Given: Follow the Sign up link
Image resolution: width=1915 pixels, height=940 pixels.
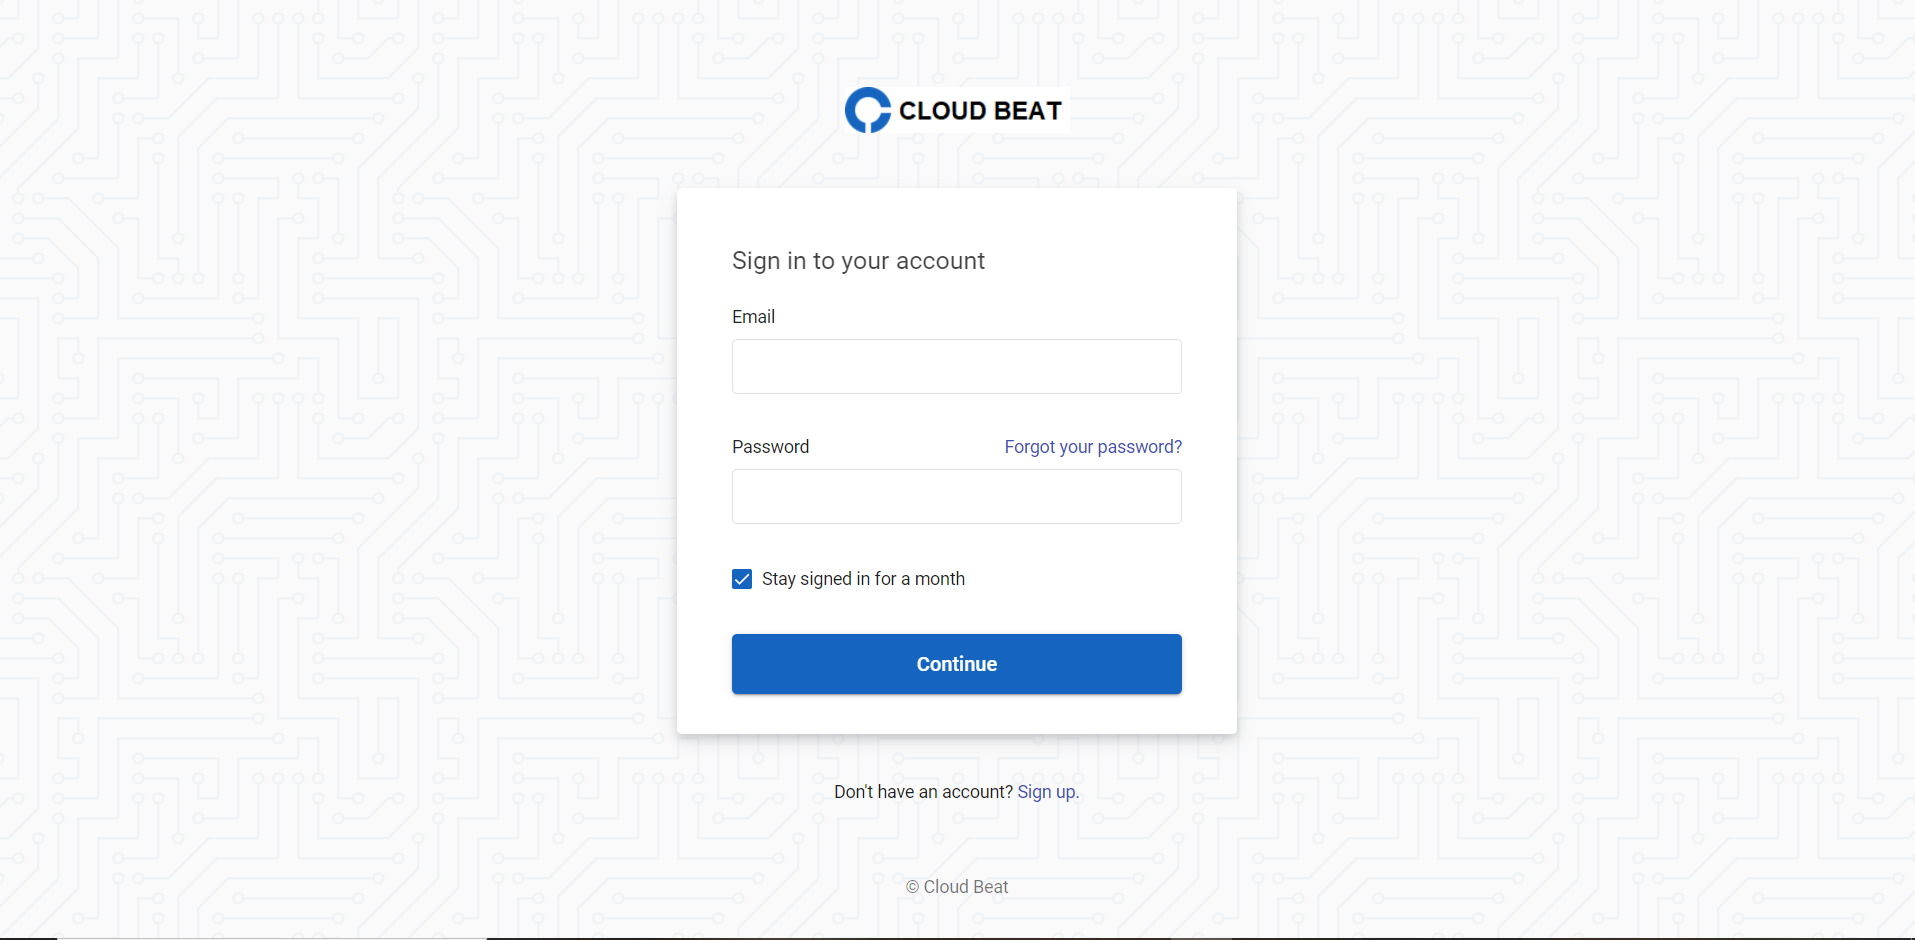Looking at the screenshot, I should tap(1048, 792).
